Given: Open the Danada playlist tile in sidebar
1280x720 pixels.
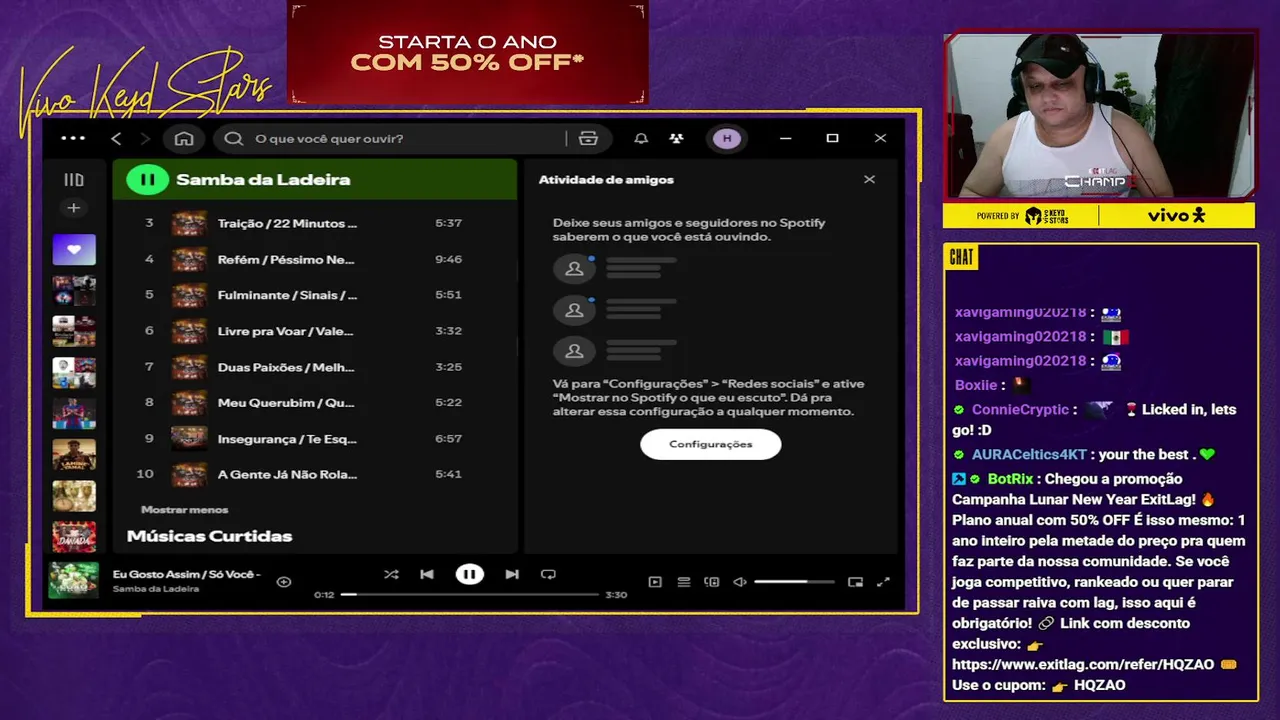Looking at the screenshot, I should (74, 537).
